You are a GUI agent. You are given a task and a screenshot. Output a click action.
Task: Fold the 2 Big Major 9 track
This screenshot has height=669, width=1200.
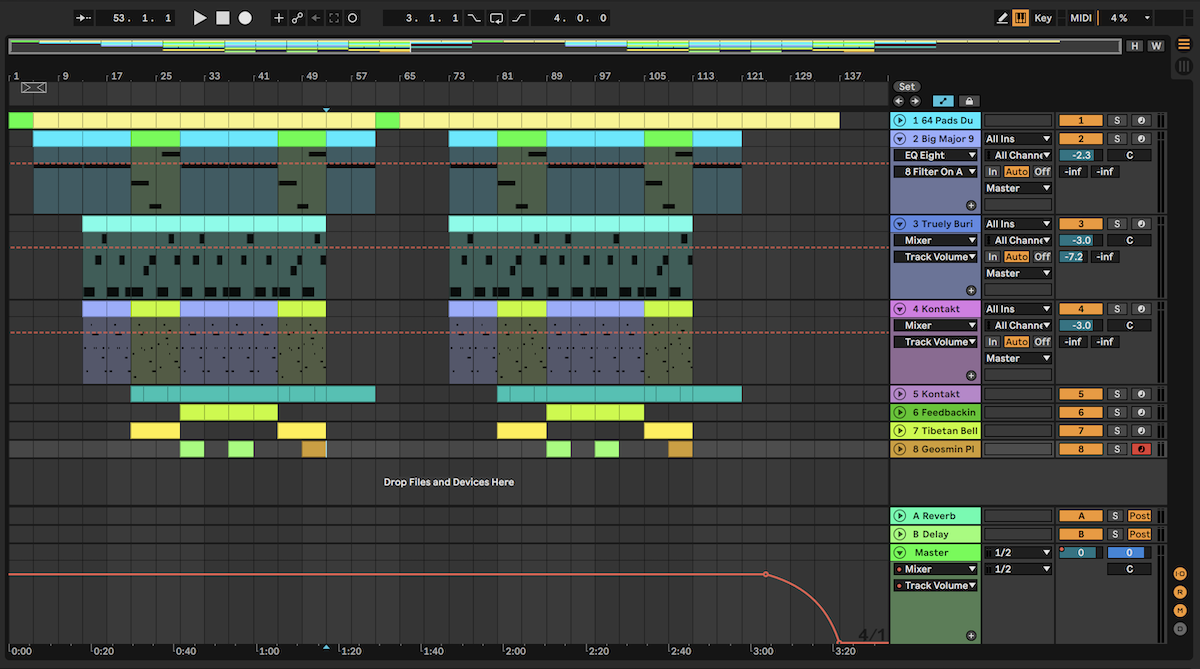[900, 139]
